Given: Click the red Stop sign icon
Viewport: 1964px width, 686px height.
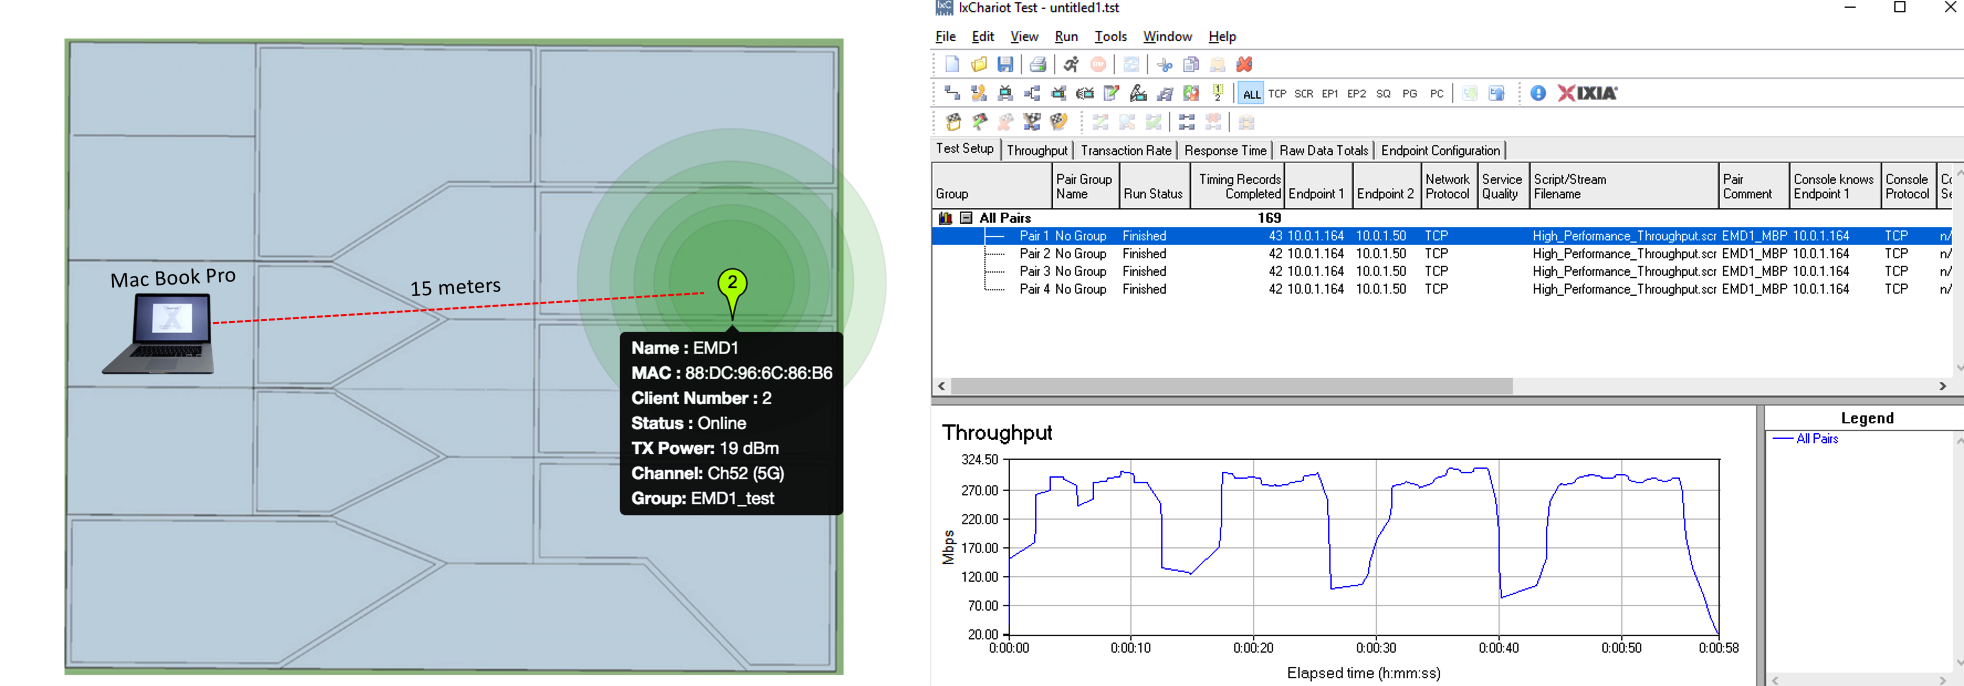Looking at the screenshot, I should (1098, 64).
